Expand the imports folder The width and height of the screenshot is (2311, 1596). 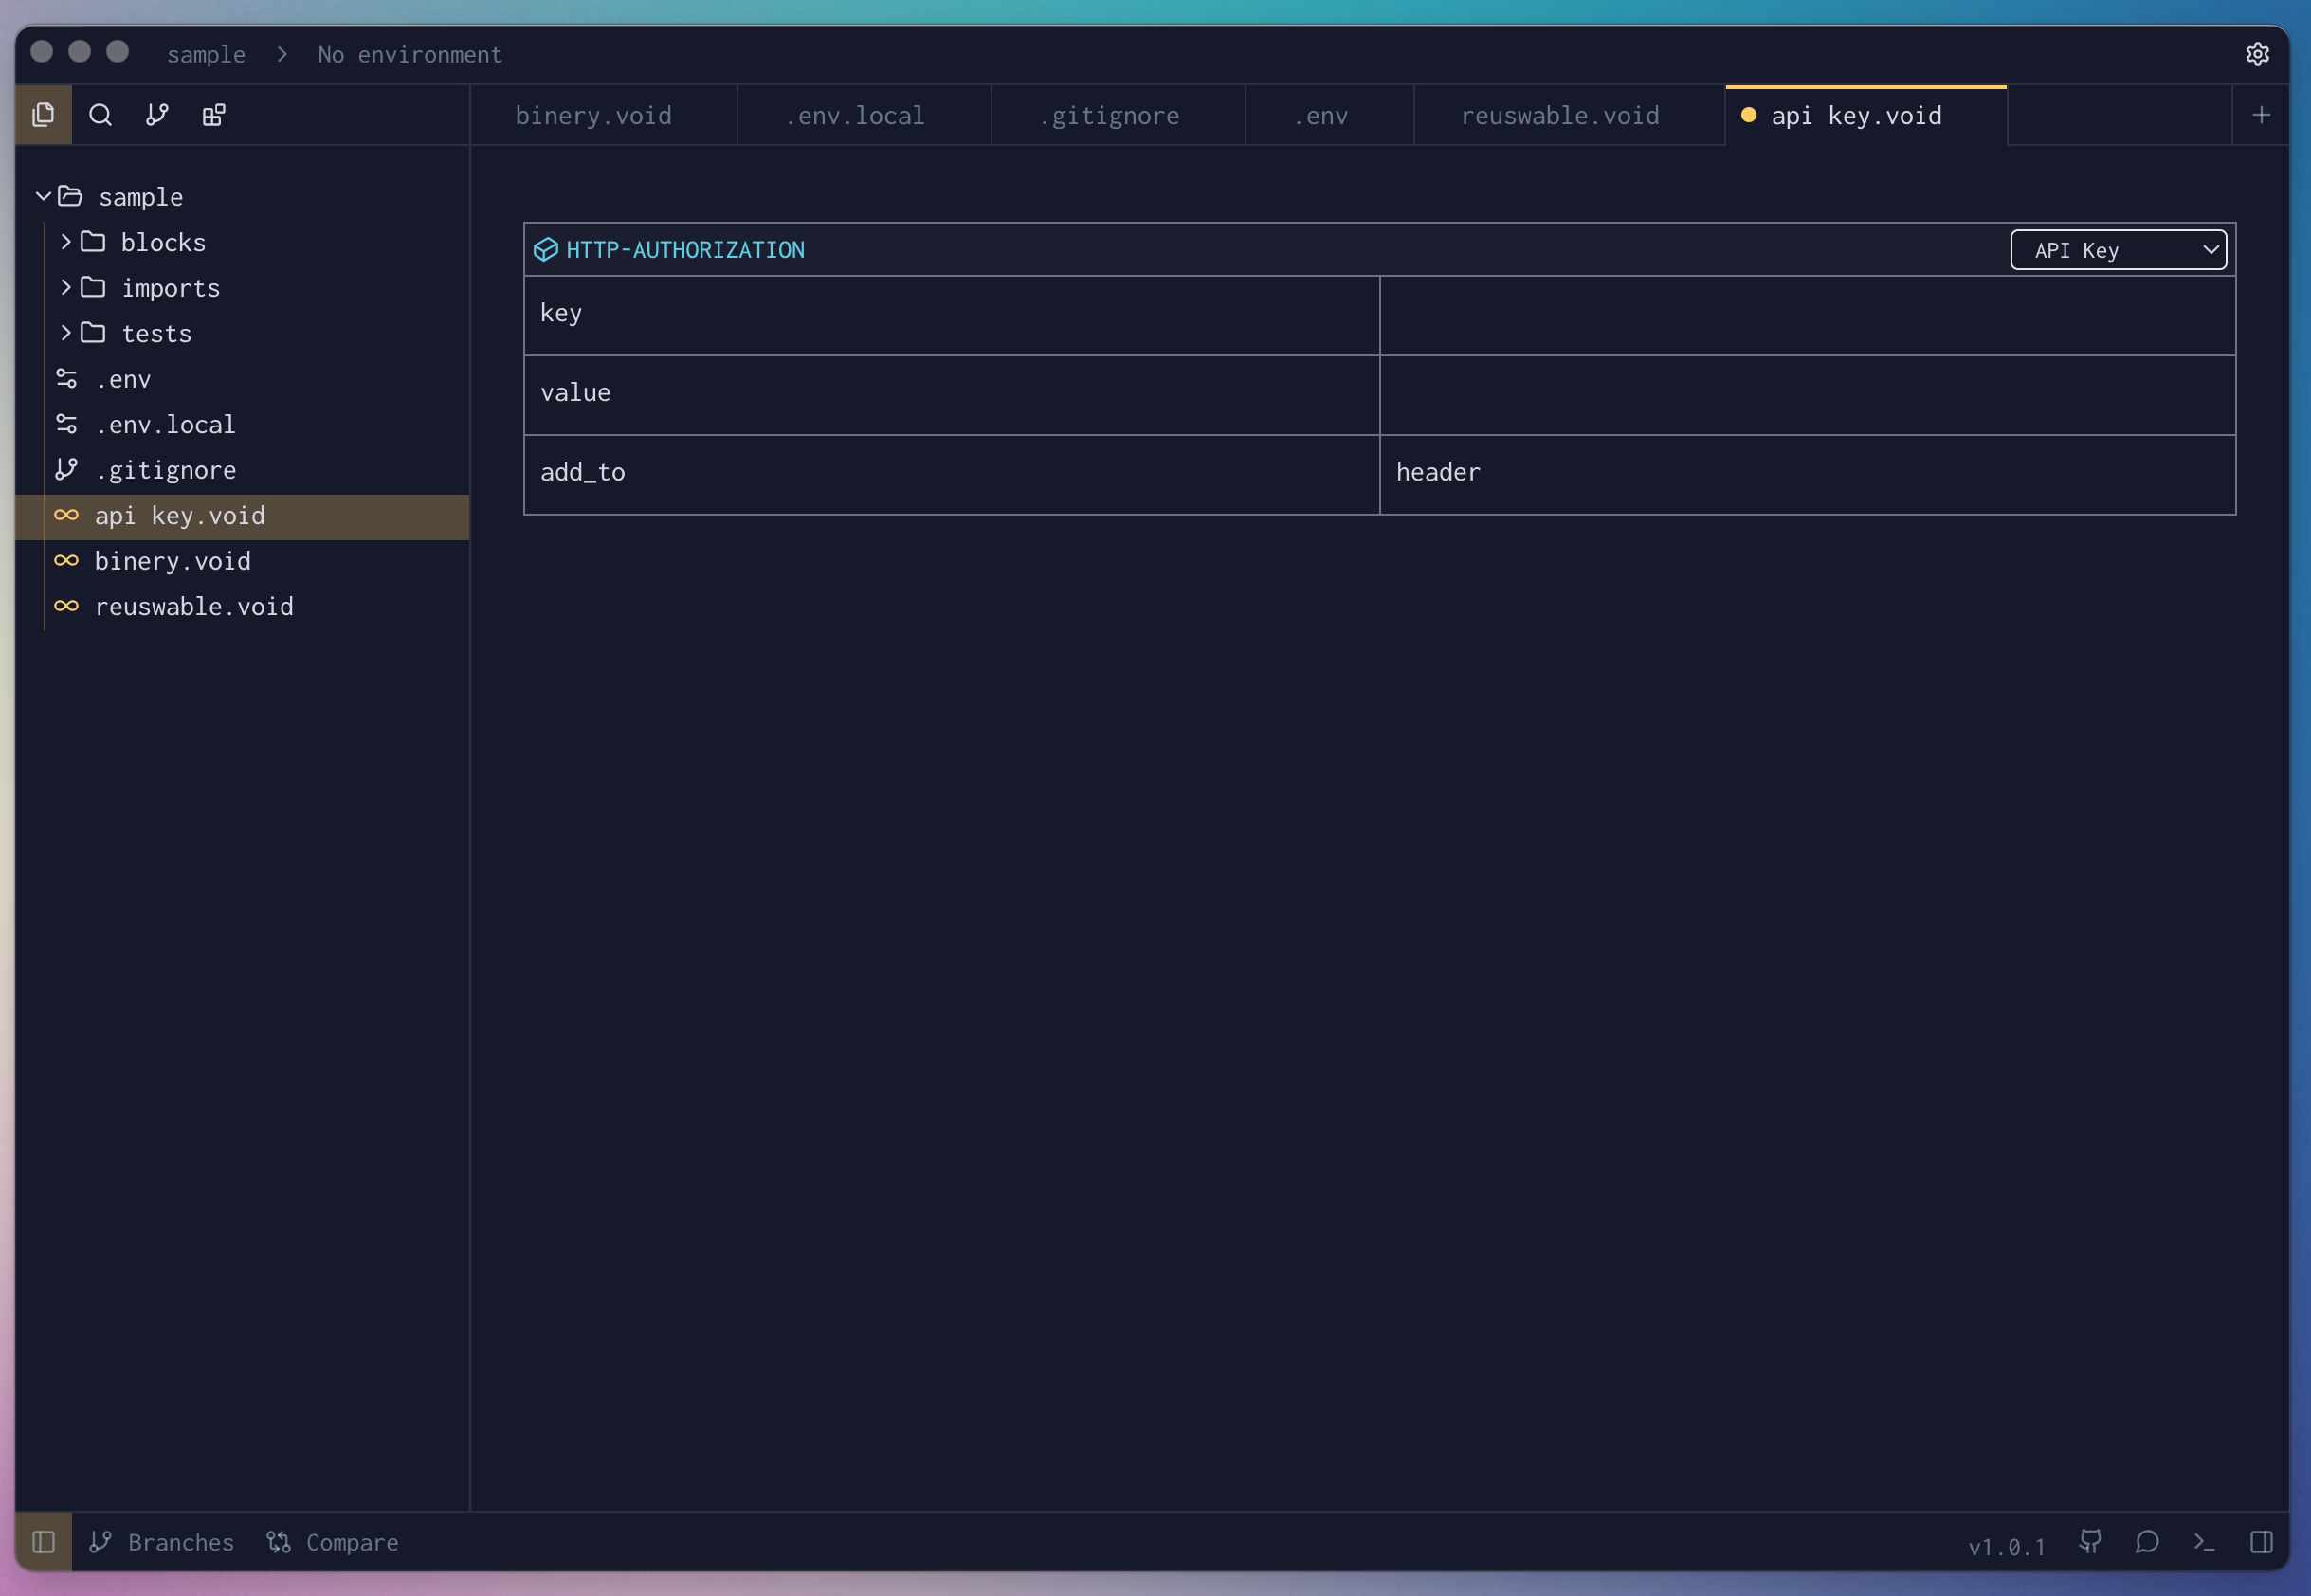coord(169,288)
